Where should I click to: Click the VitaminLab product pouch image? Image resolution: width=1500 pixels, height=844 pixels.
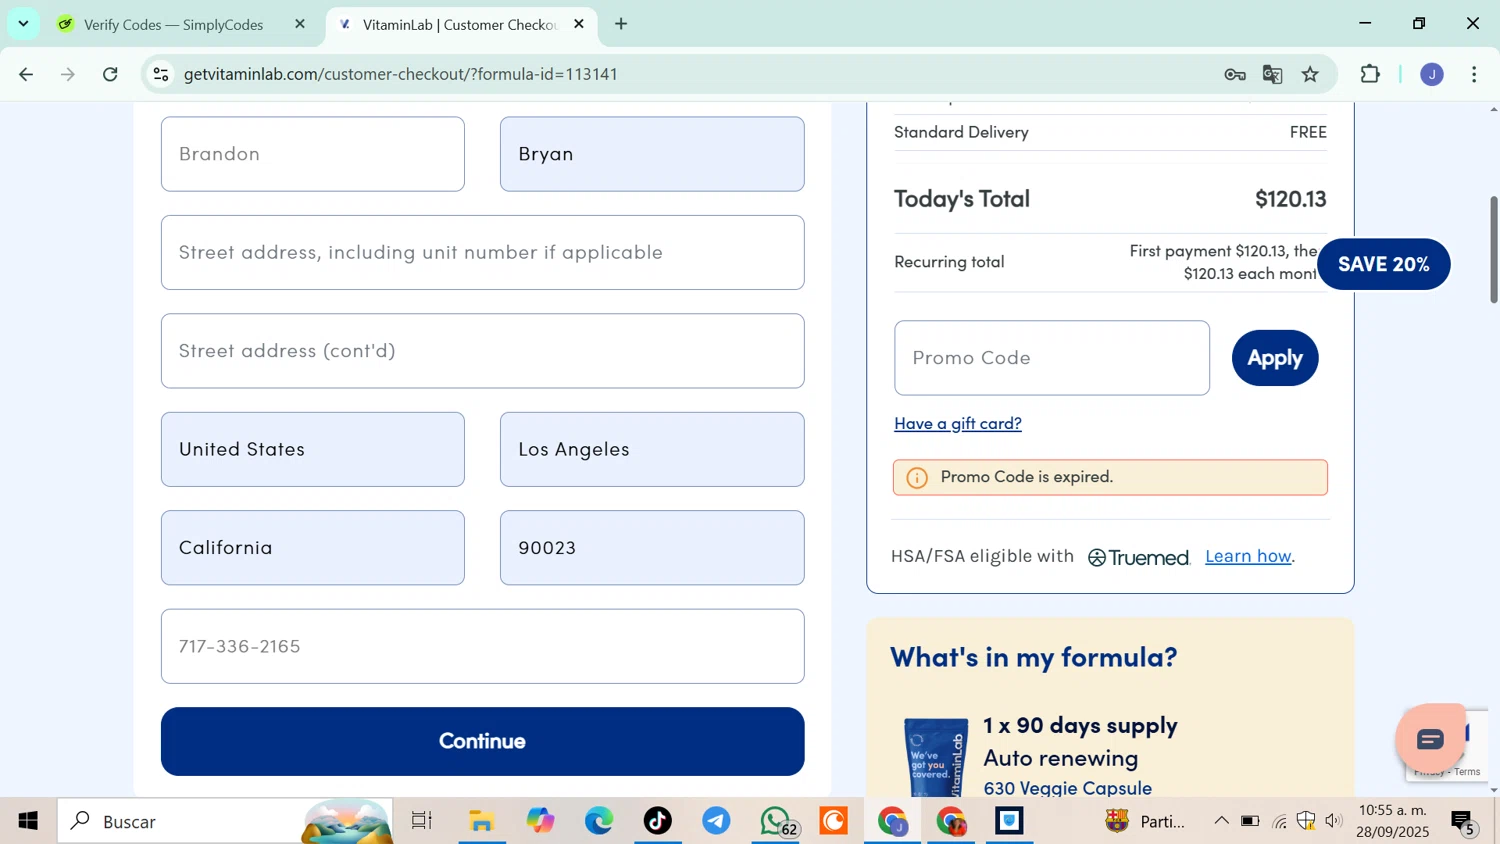pyautogui.click(x=936, y=757)
